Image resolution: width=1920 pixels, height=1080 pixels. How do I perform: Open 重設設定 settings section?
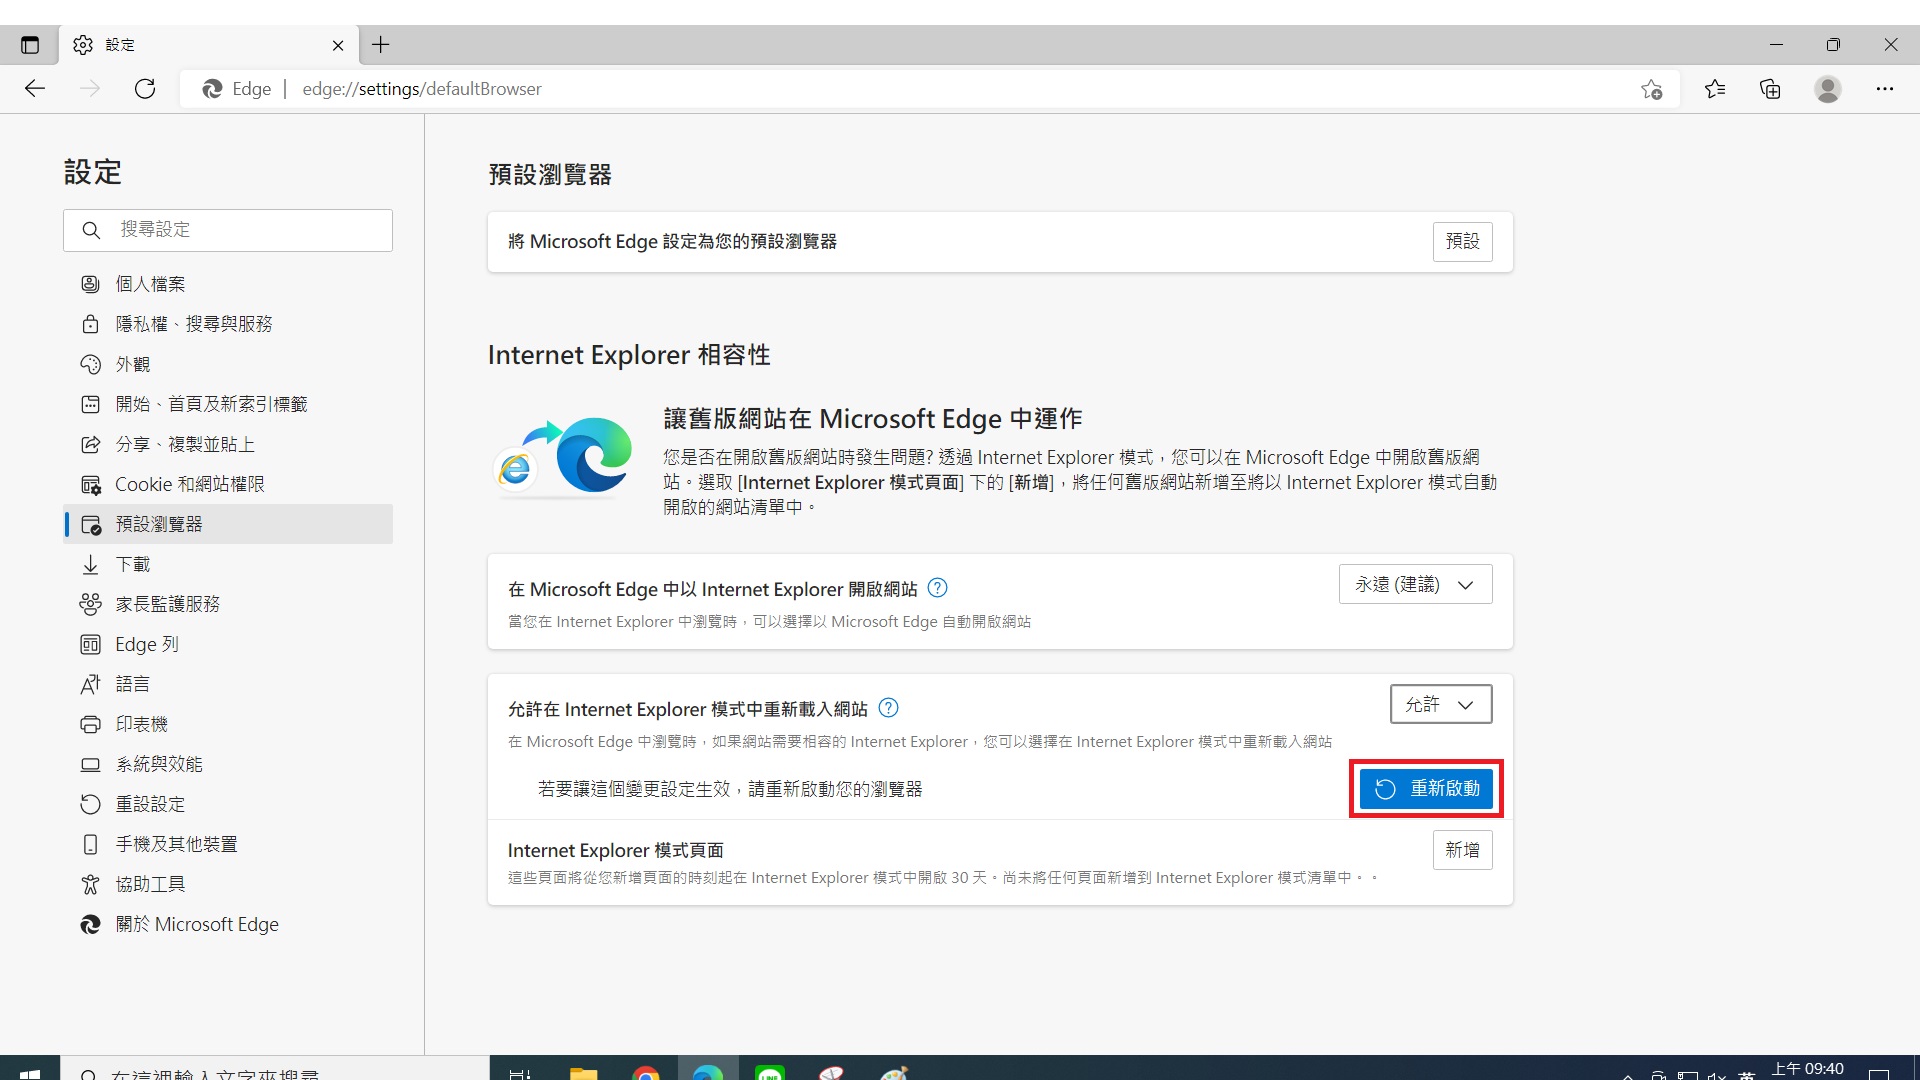point(228,804)
